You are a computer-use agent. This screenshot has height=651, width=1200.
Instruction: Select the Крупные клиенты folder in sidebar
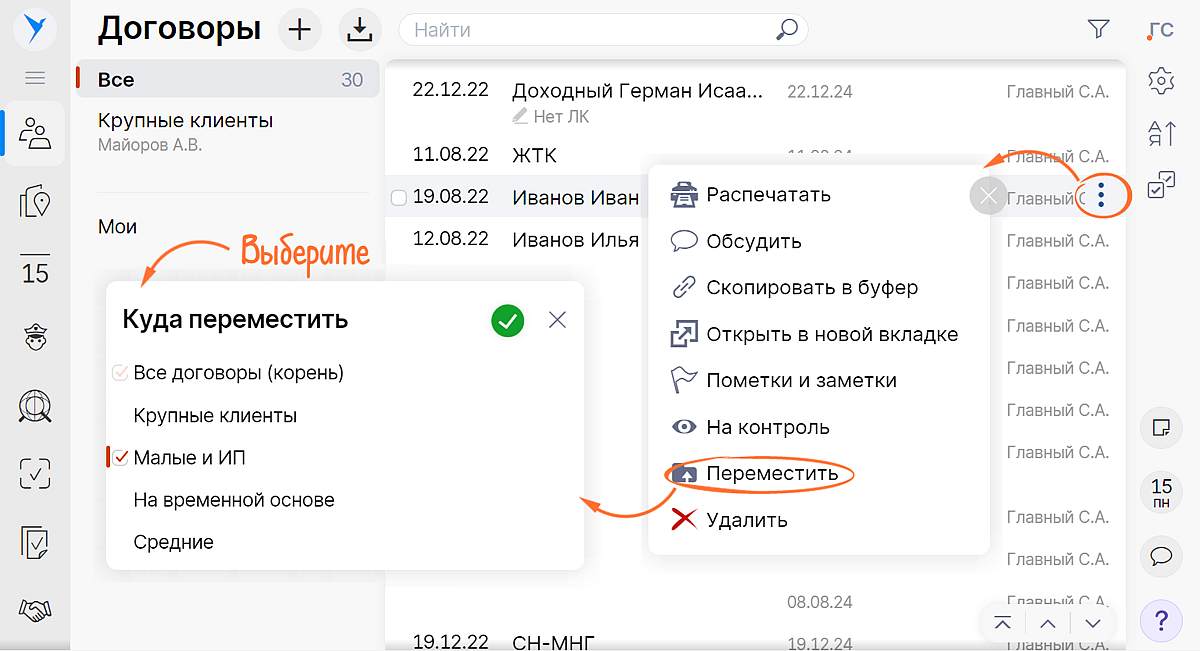pyautogui.click(x=186, y=121)
